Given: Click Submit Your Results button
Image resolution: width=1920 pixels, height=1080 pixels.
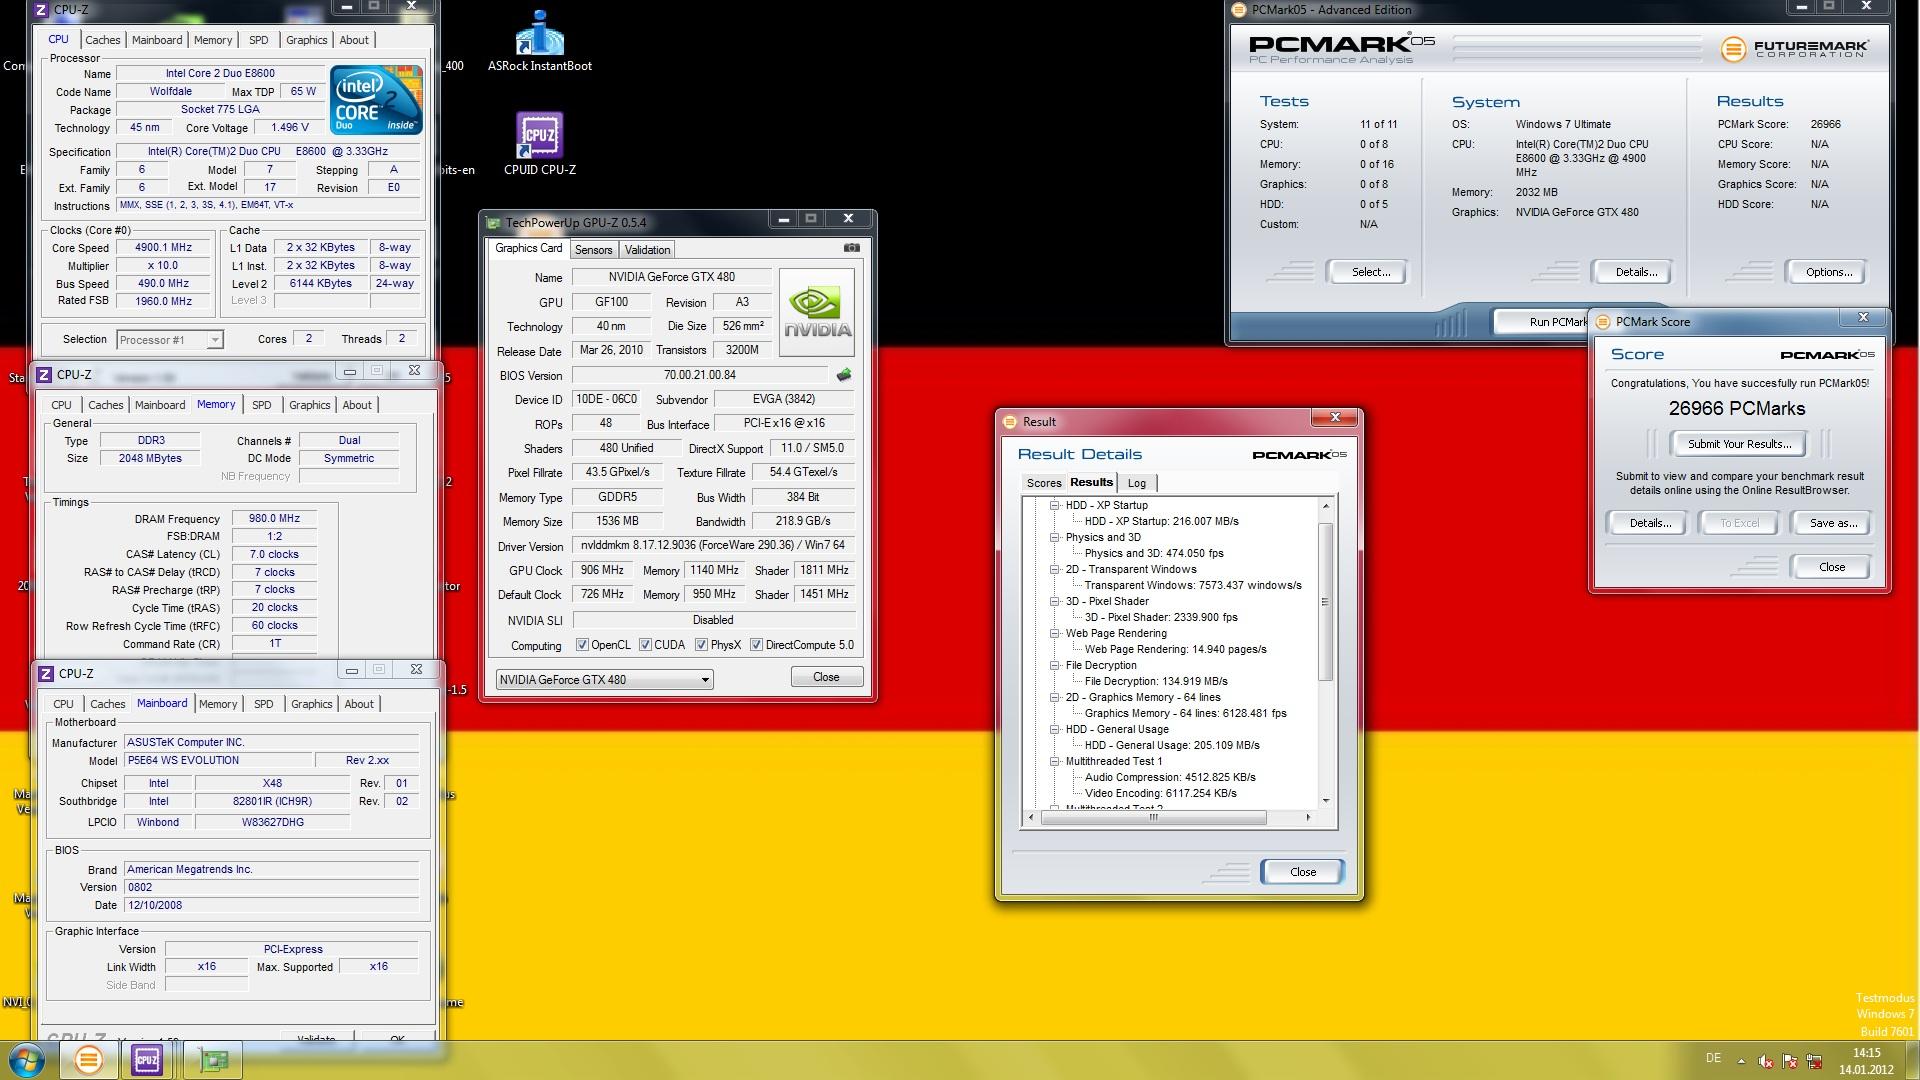Looking at the screenshot, I should 1739,444.
